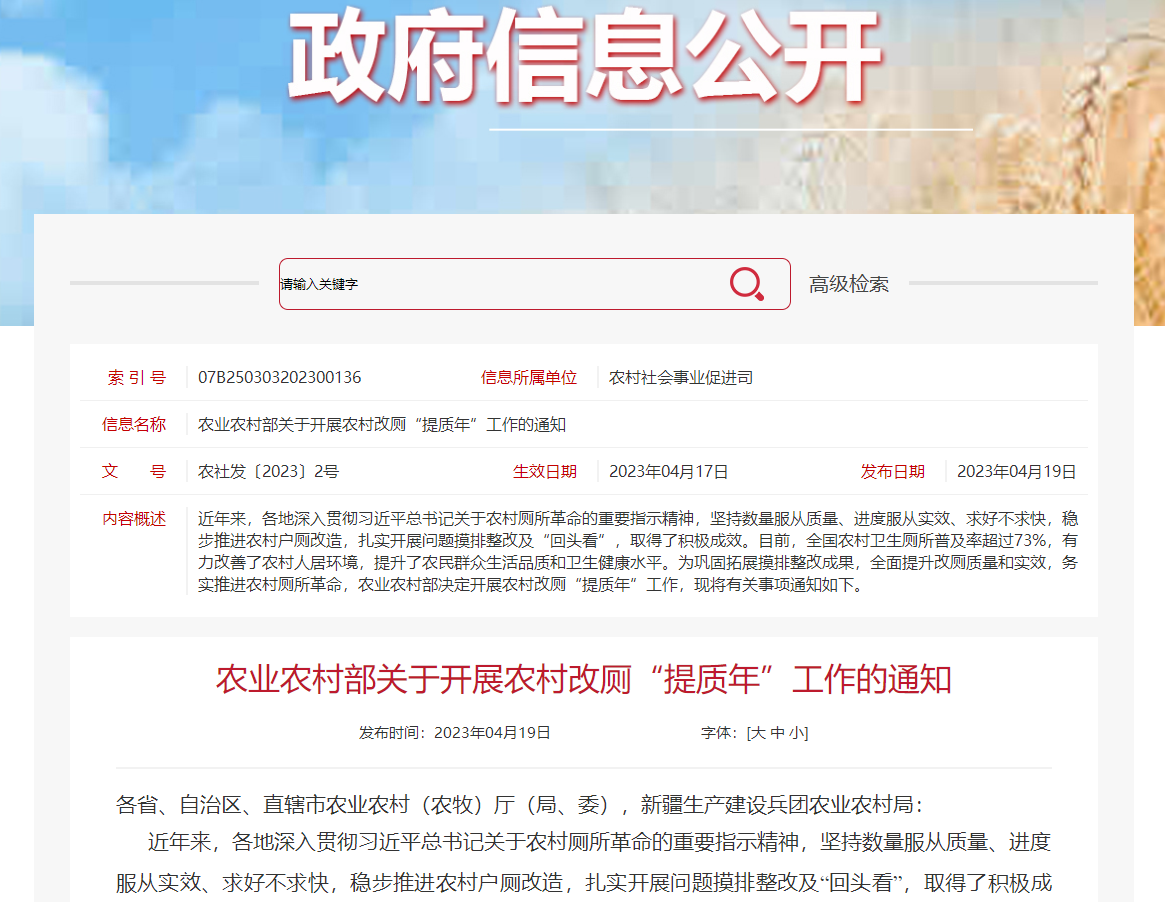1165x902 pixels.
Task: Select document number 农社发〔2023〕2号
Action: pyautogui.click(x=268, y=472)
